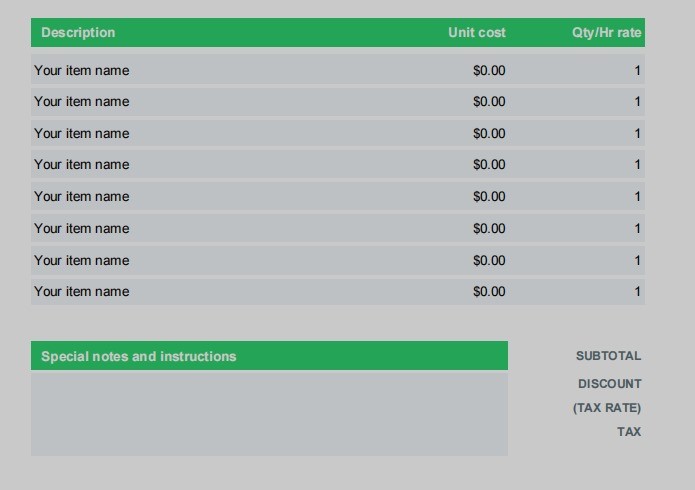Select the SUBTOTAL label

tap(608, 356)
